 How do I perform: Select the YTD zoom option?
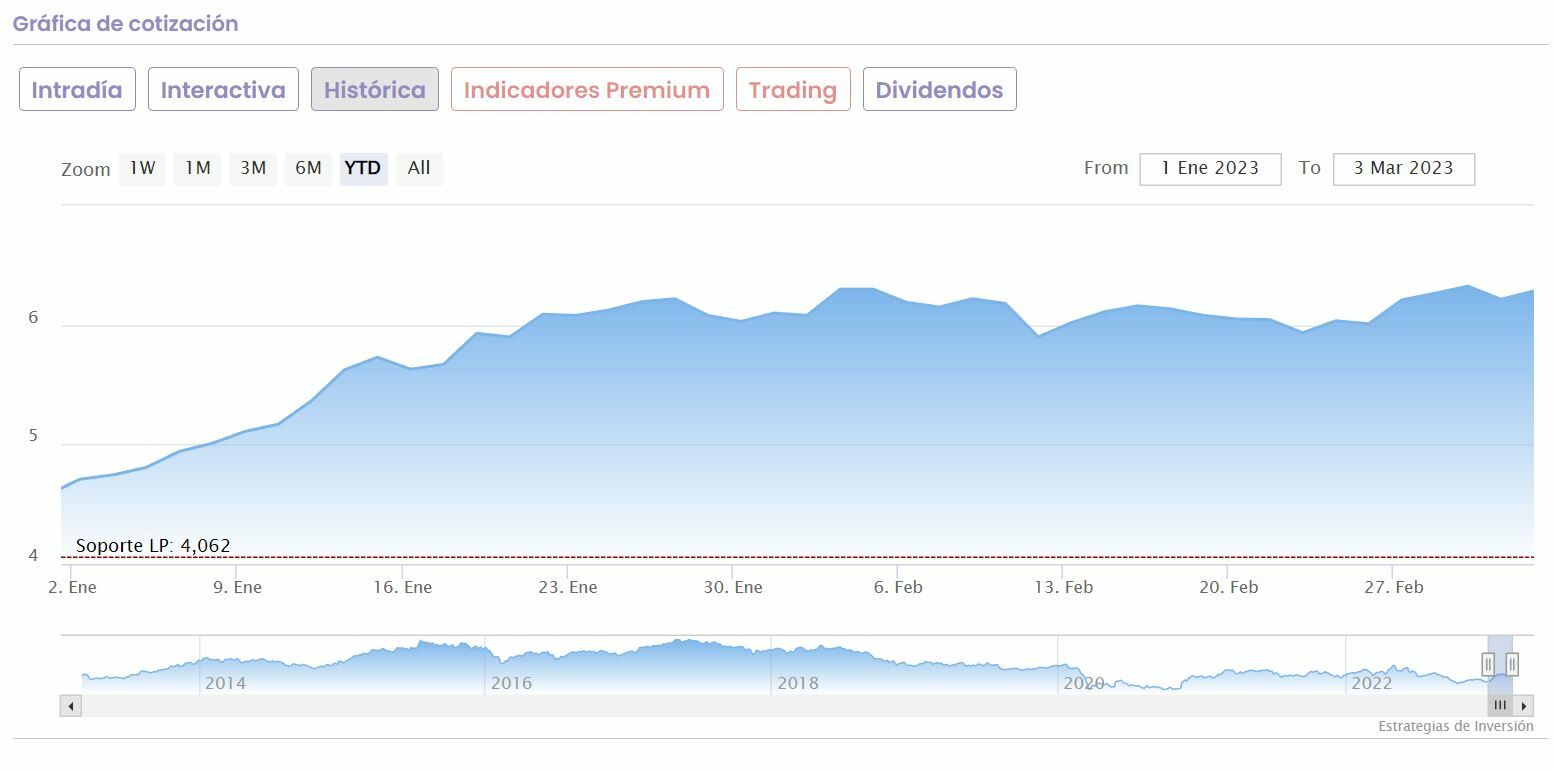click(363, 168)
